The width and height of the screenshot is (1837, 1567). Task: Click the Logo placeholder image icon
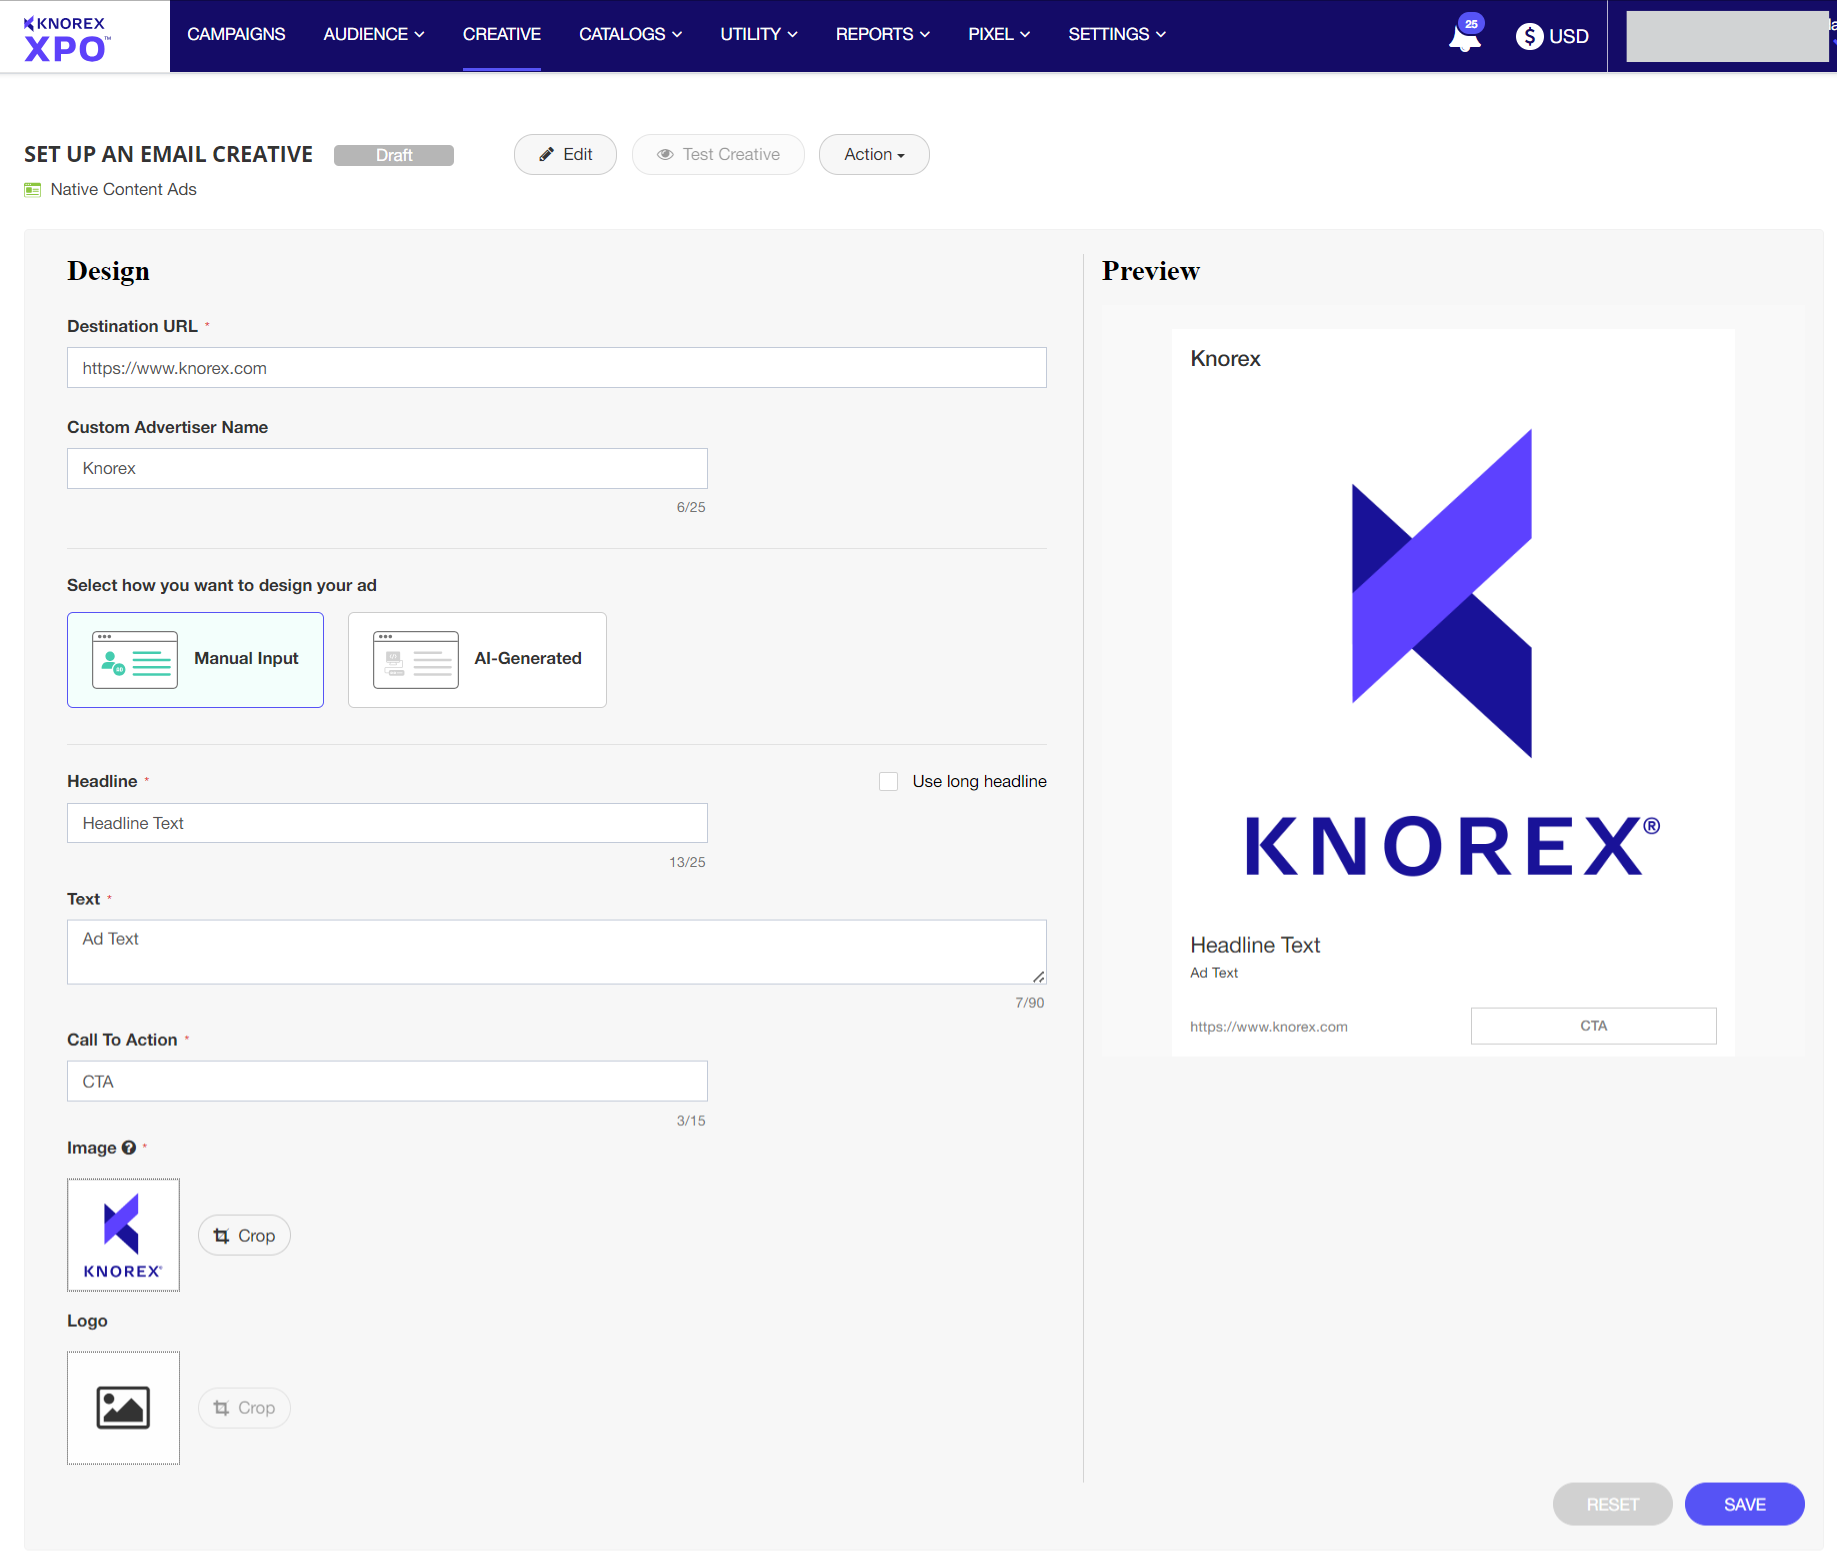[123, 1407]
